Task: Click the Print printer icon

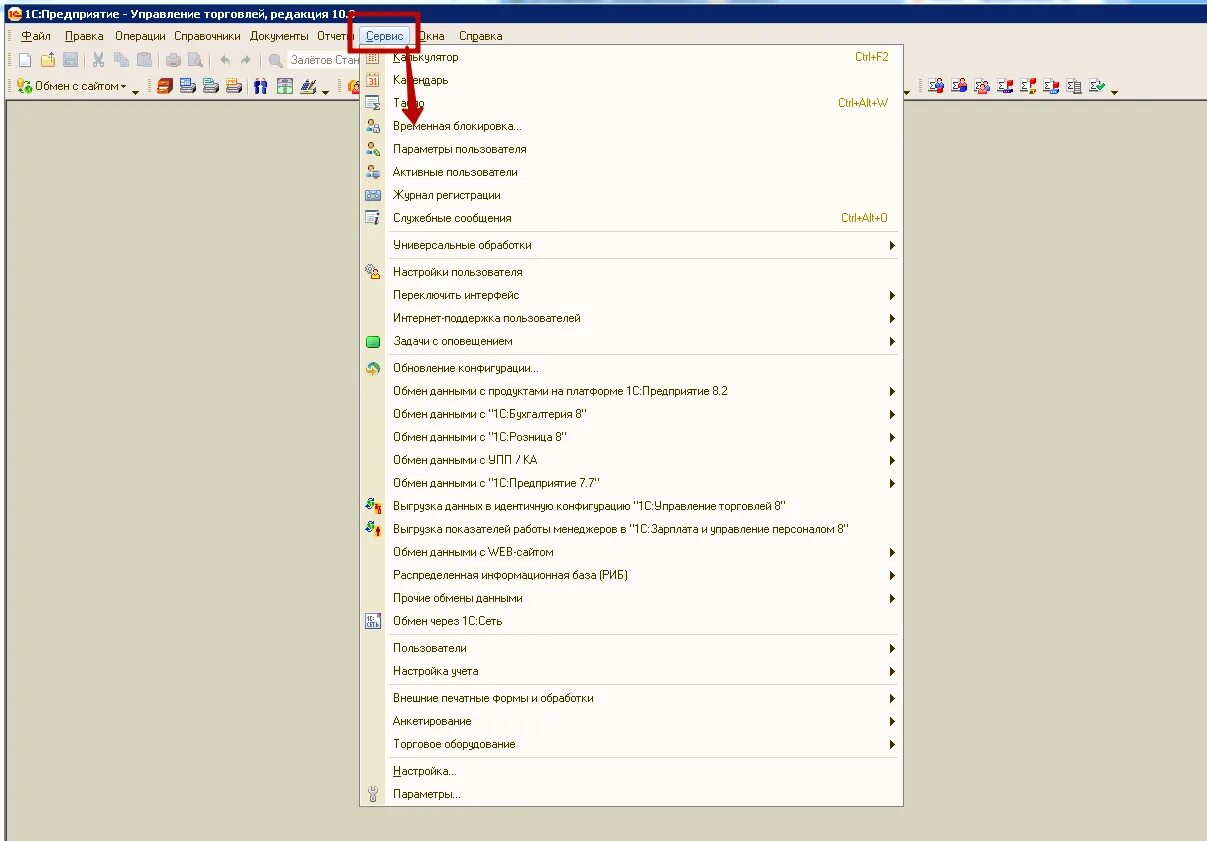Action: pyautogui.click(x=173, y=60)
